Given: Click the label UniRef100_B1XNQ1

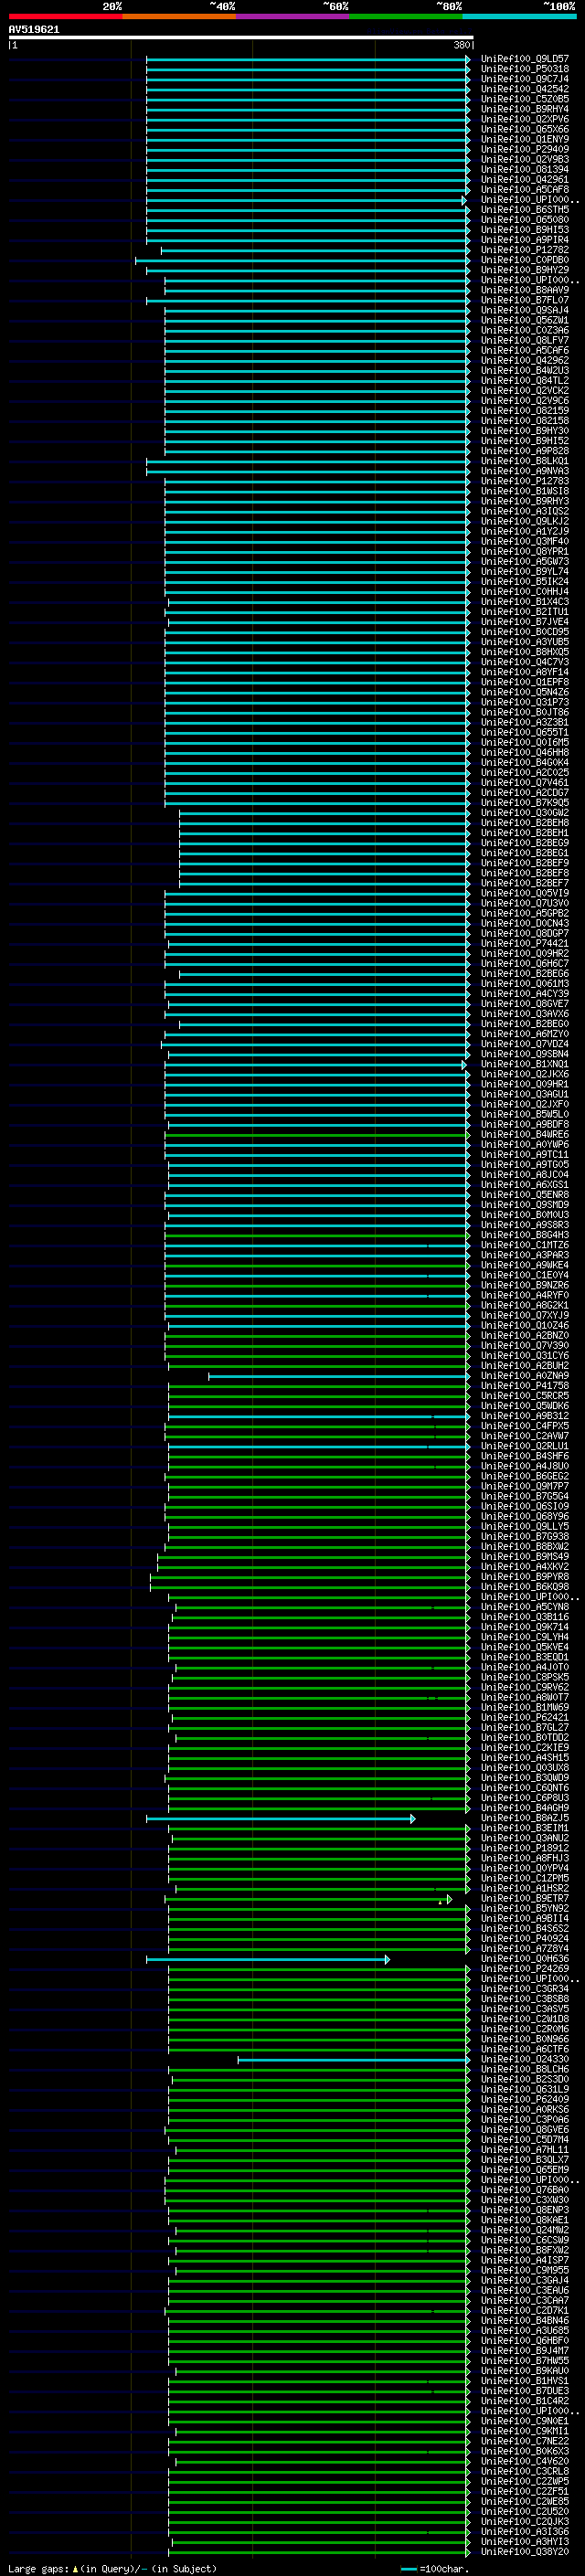Looking at the screenshot, I should pyautogui.click(x=525, y=1064).
